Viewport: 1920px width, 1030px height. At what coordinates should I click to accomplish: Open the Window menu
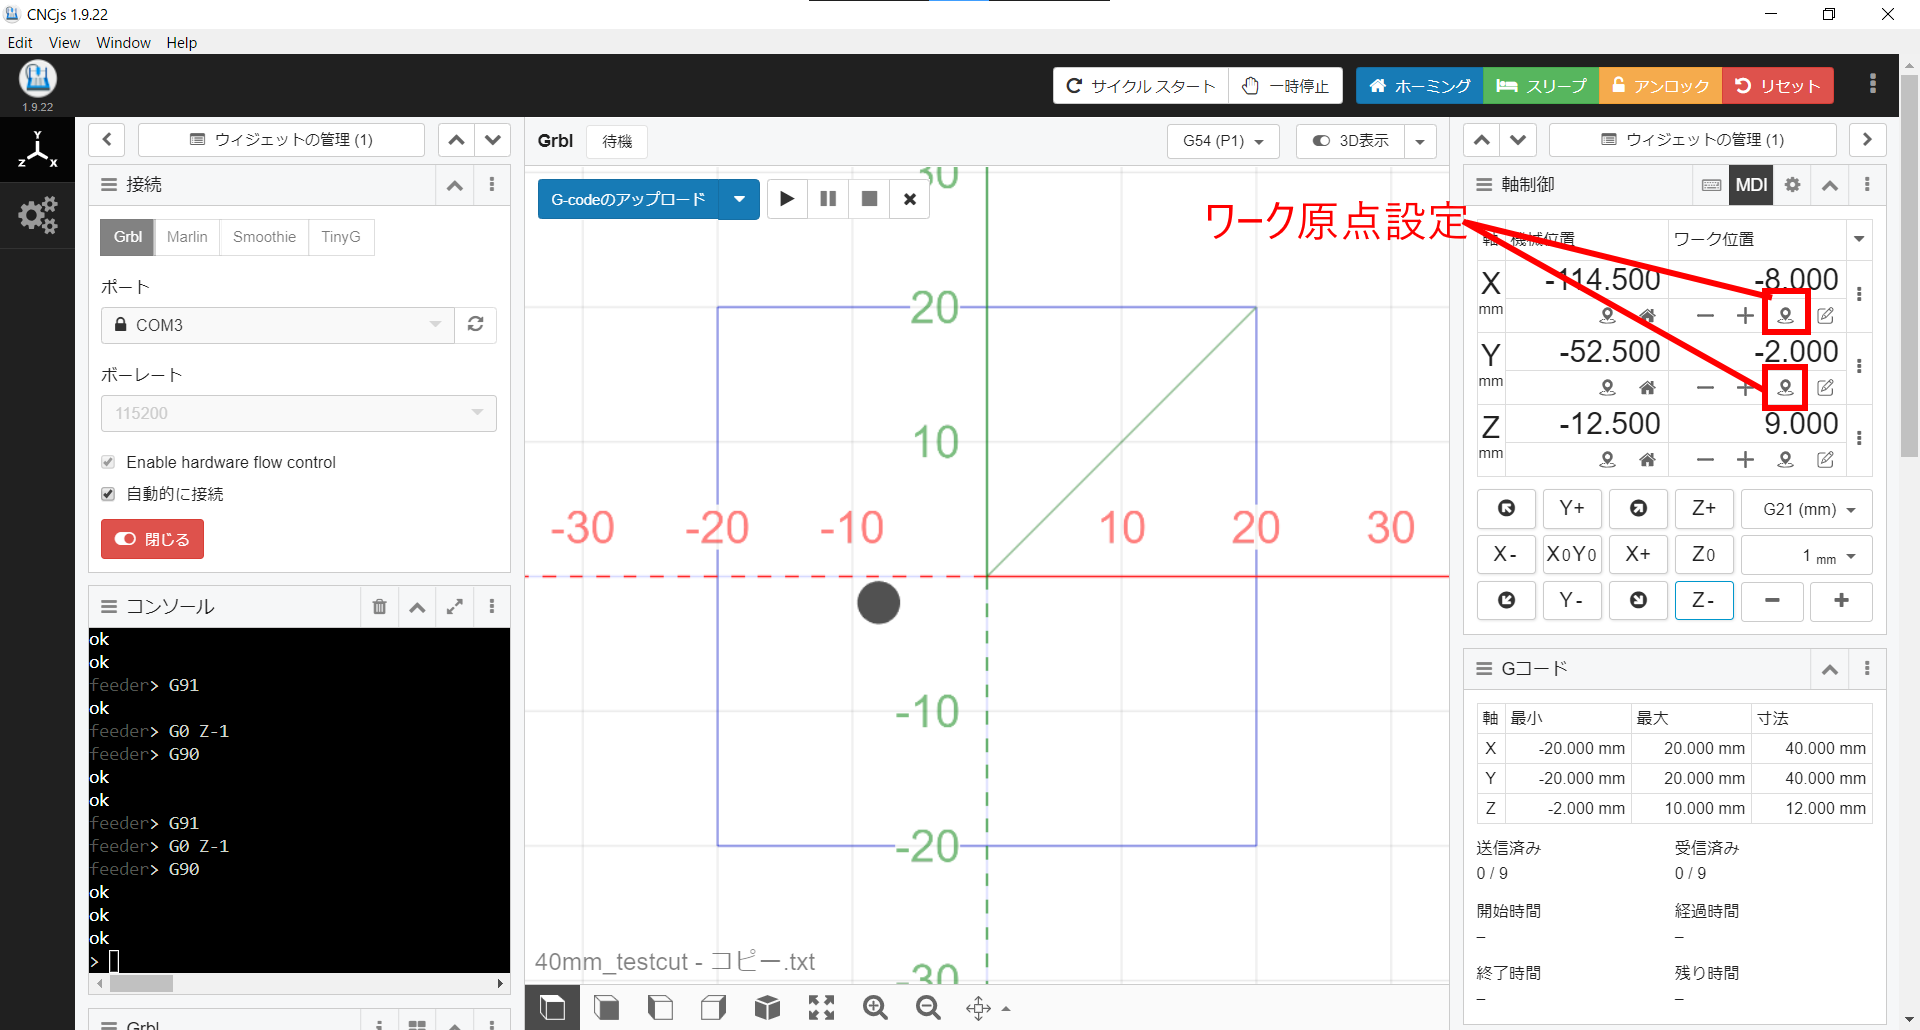point(123,43)
